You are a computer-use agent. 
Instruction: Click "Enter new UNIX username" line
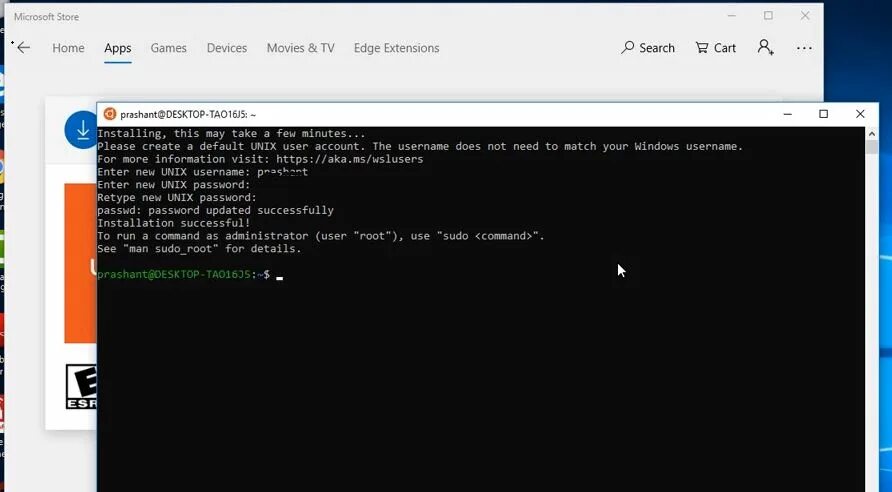pos(203,172)
